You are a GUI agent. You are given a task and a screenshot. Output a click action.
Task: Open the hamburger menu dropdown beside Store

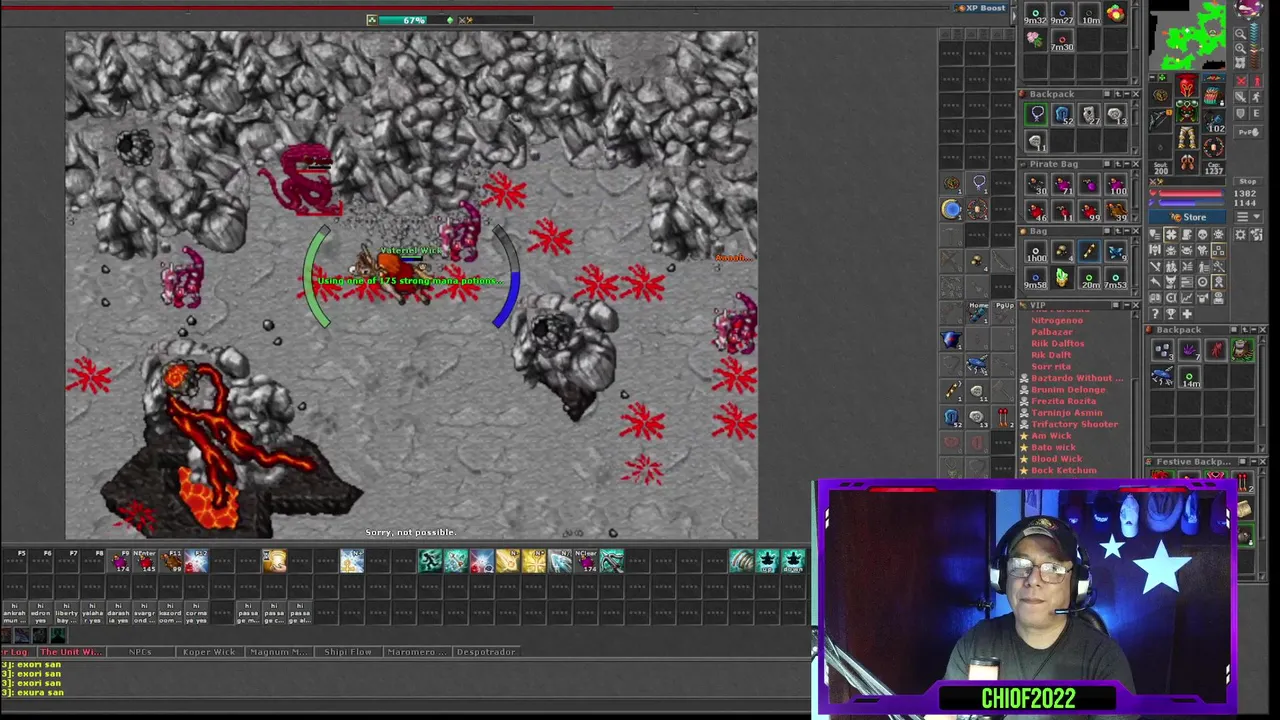tap(1248, 217)
